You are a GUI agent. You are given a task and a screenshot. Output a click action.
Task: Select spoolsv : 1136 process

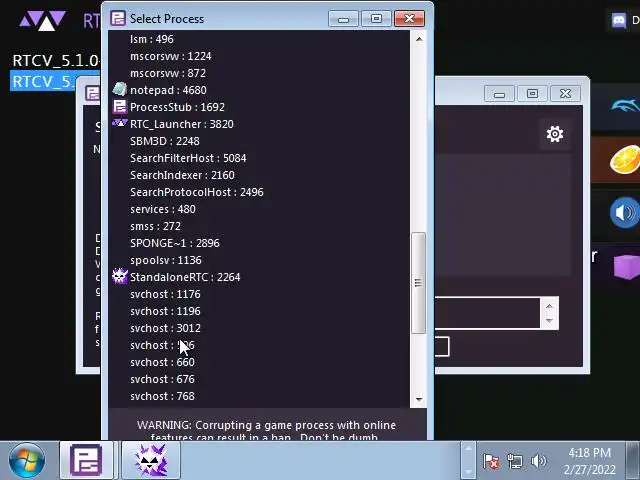[x=166, y=260]
